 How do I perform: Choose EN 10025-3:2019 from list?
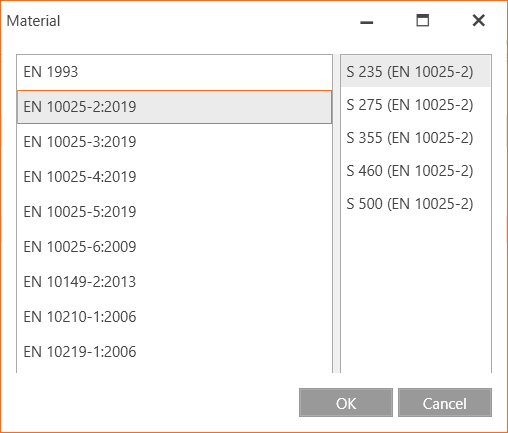coord(174,142)
